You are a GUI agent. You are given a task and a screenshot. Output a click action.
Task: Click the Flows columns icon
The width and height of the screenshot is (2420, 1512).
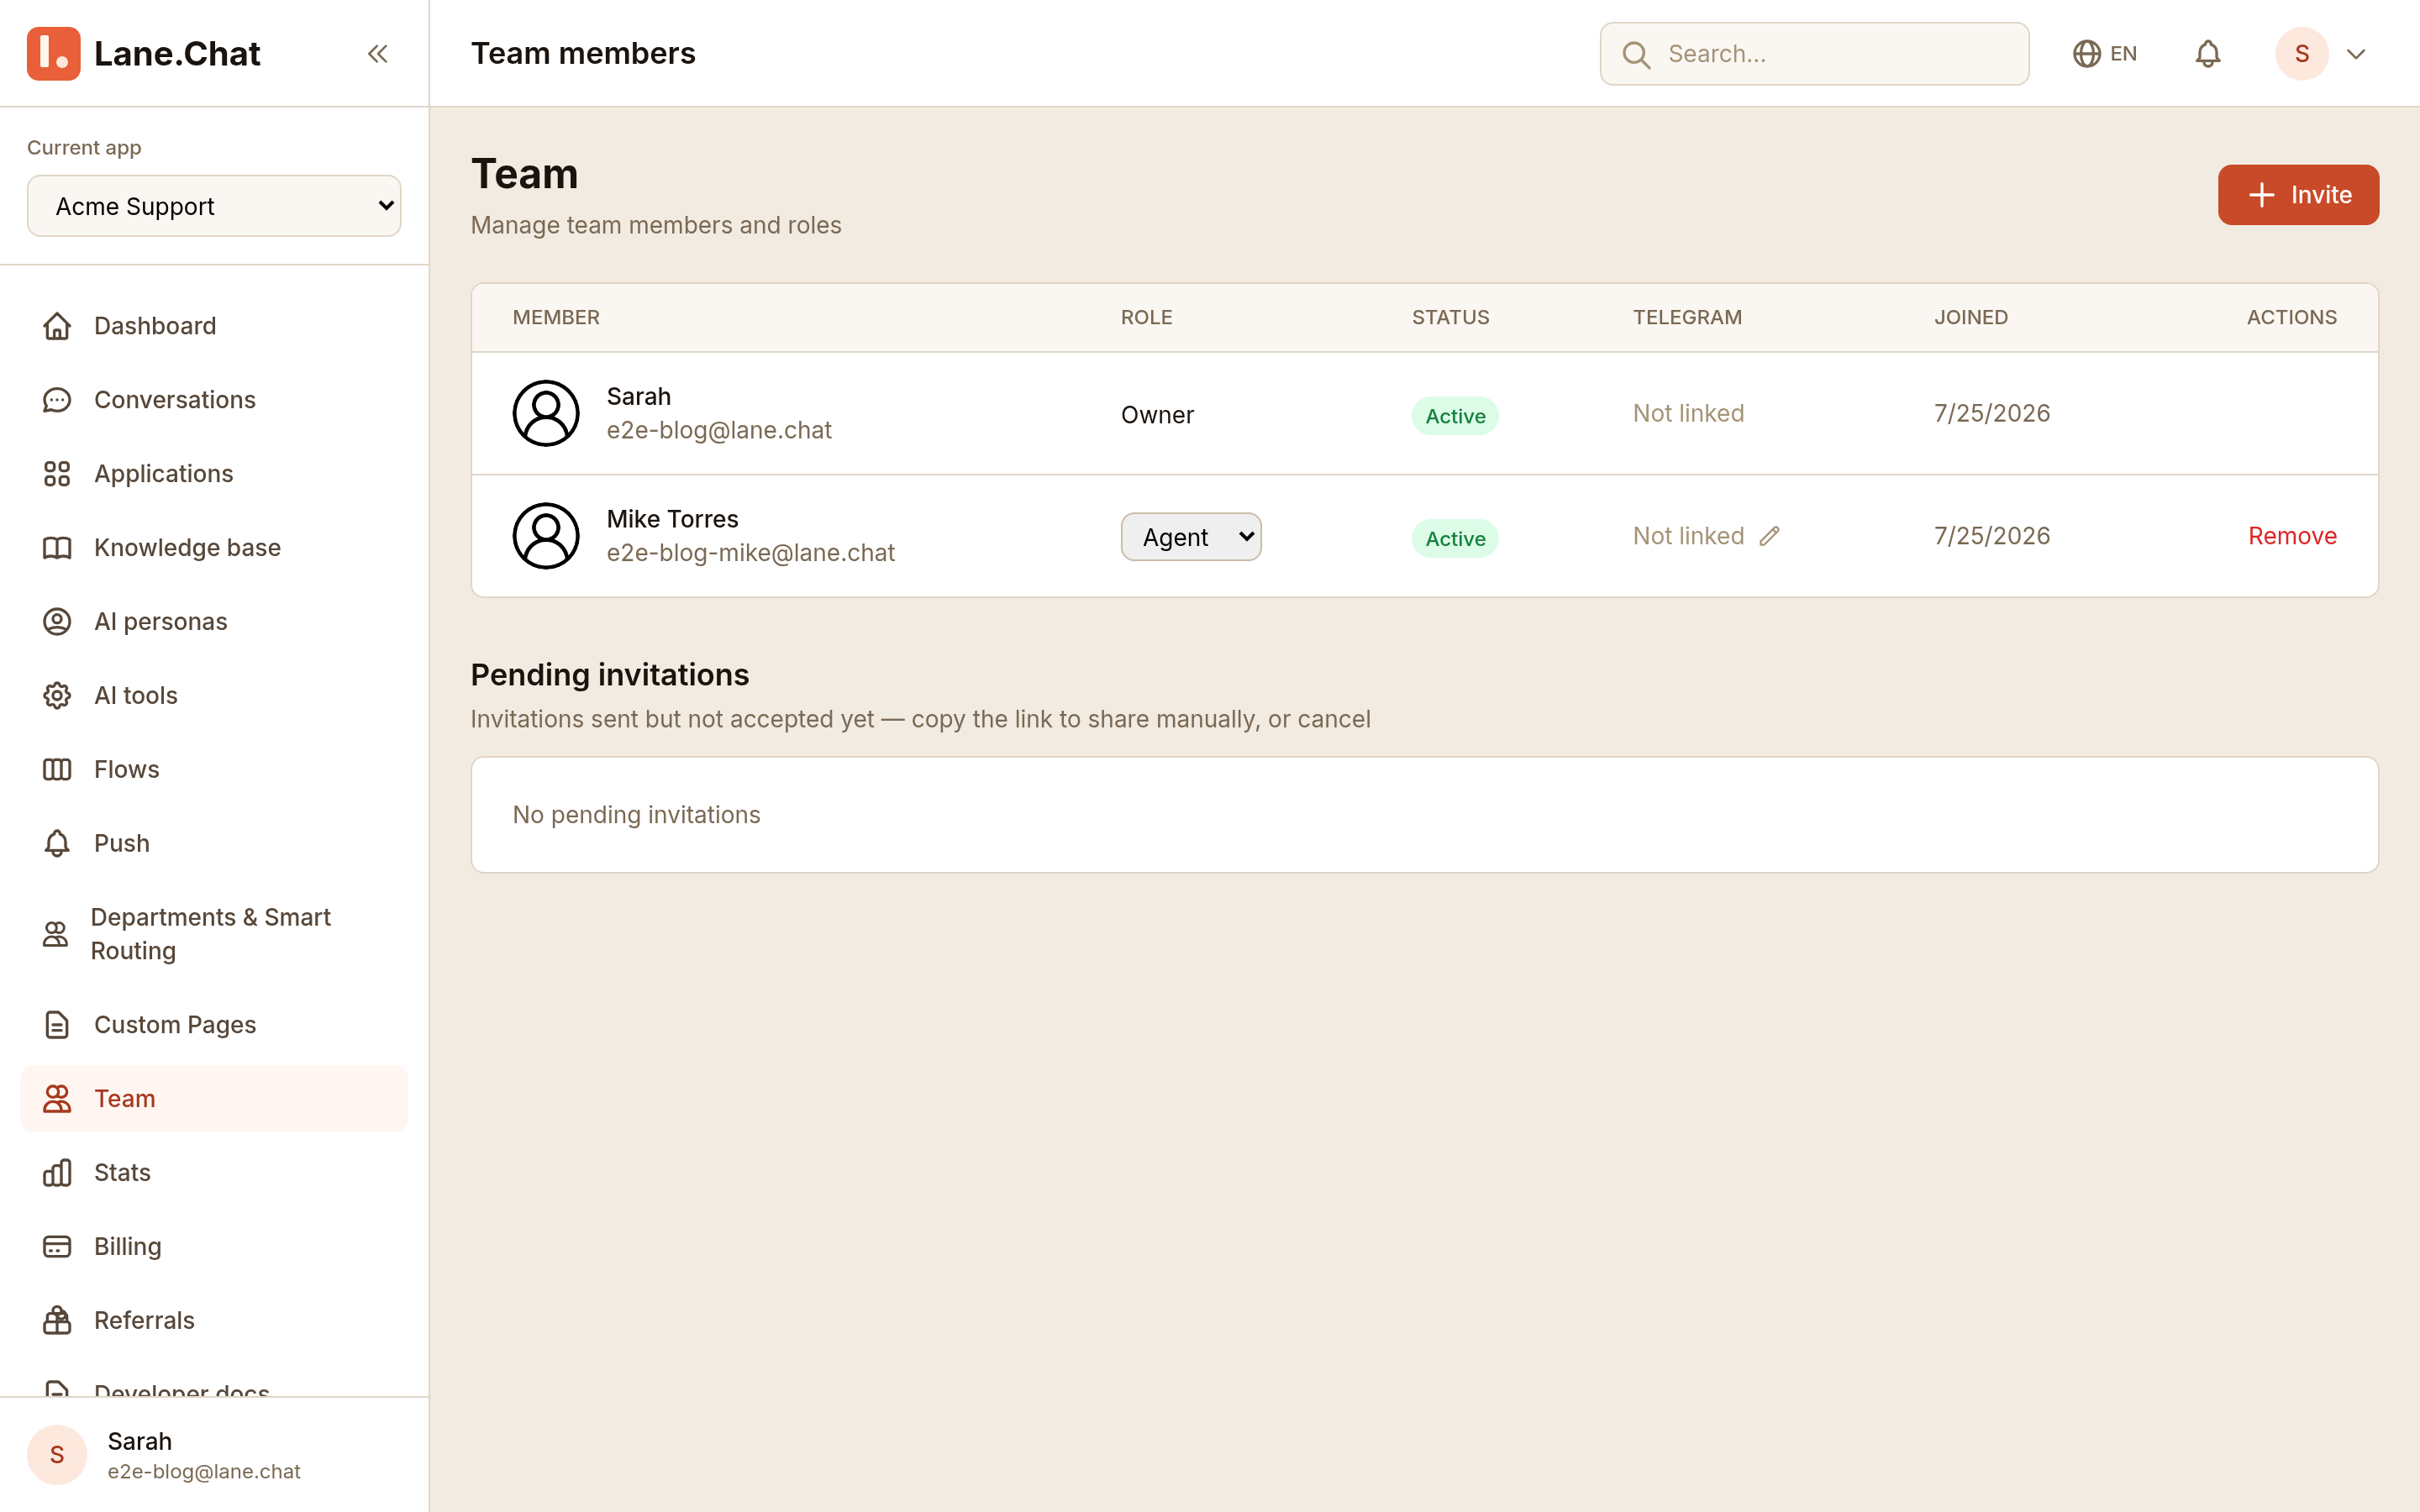(x=57, y=769)
